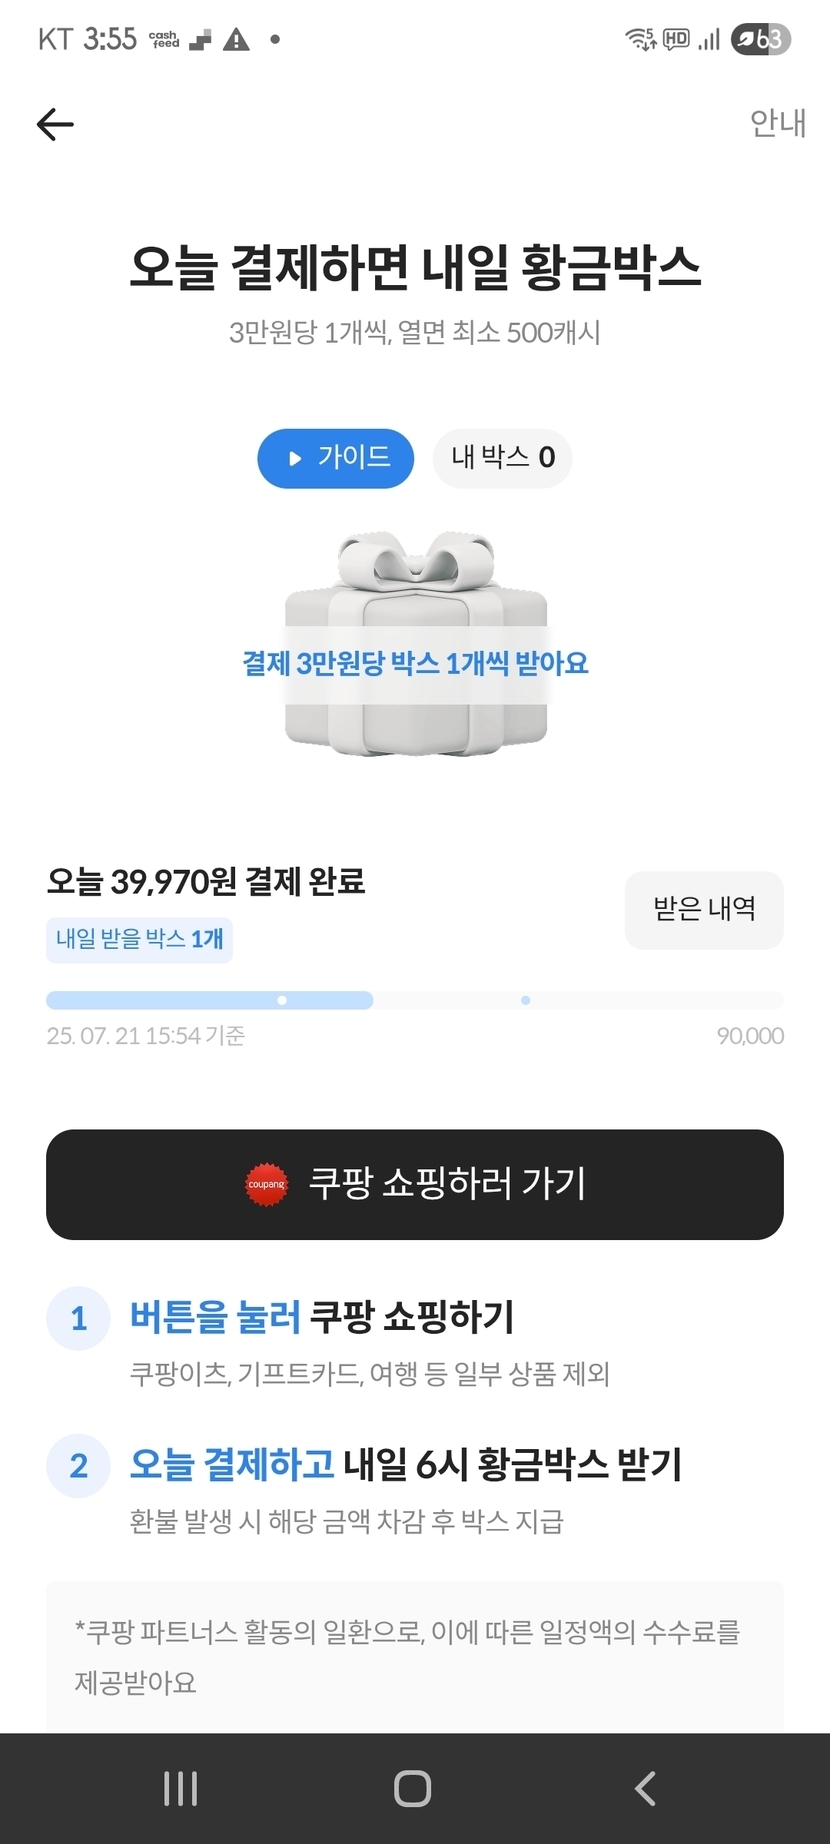Play the 가이드 guide video

pyautogui.click(x=335, y=458)
